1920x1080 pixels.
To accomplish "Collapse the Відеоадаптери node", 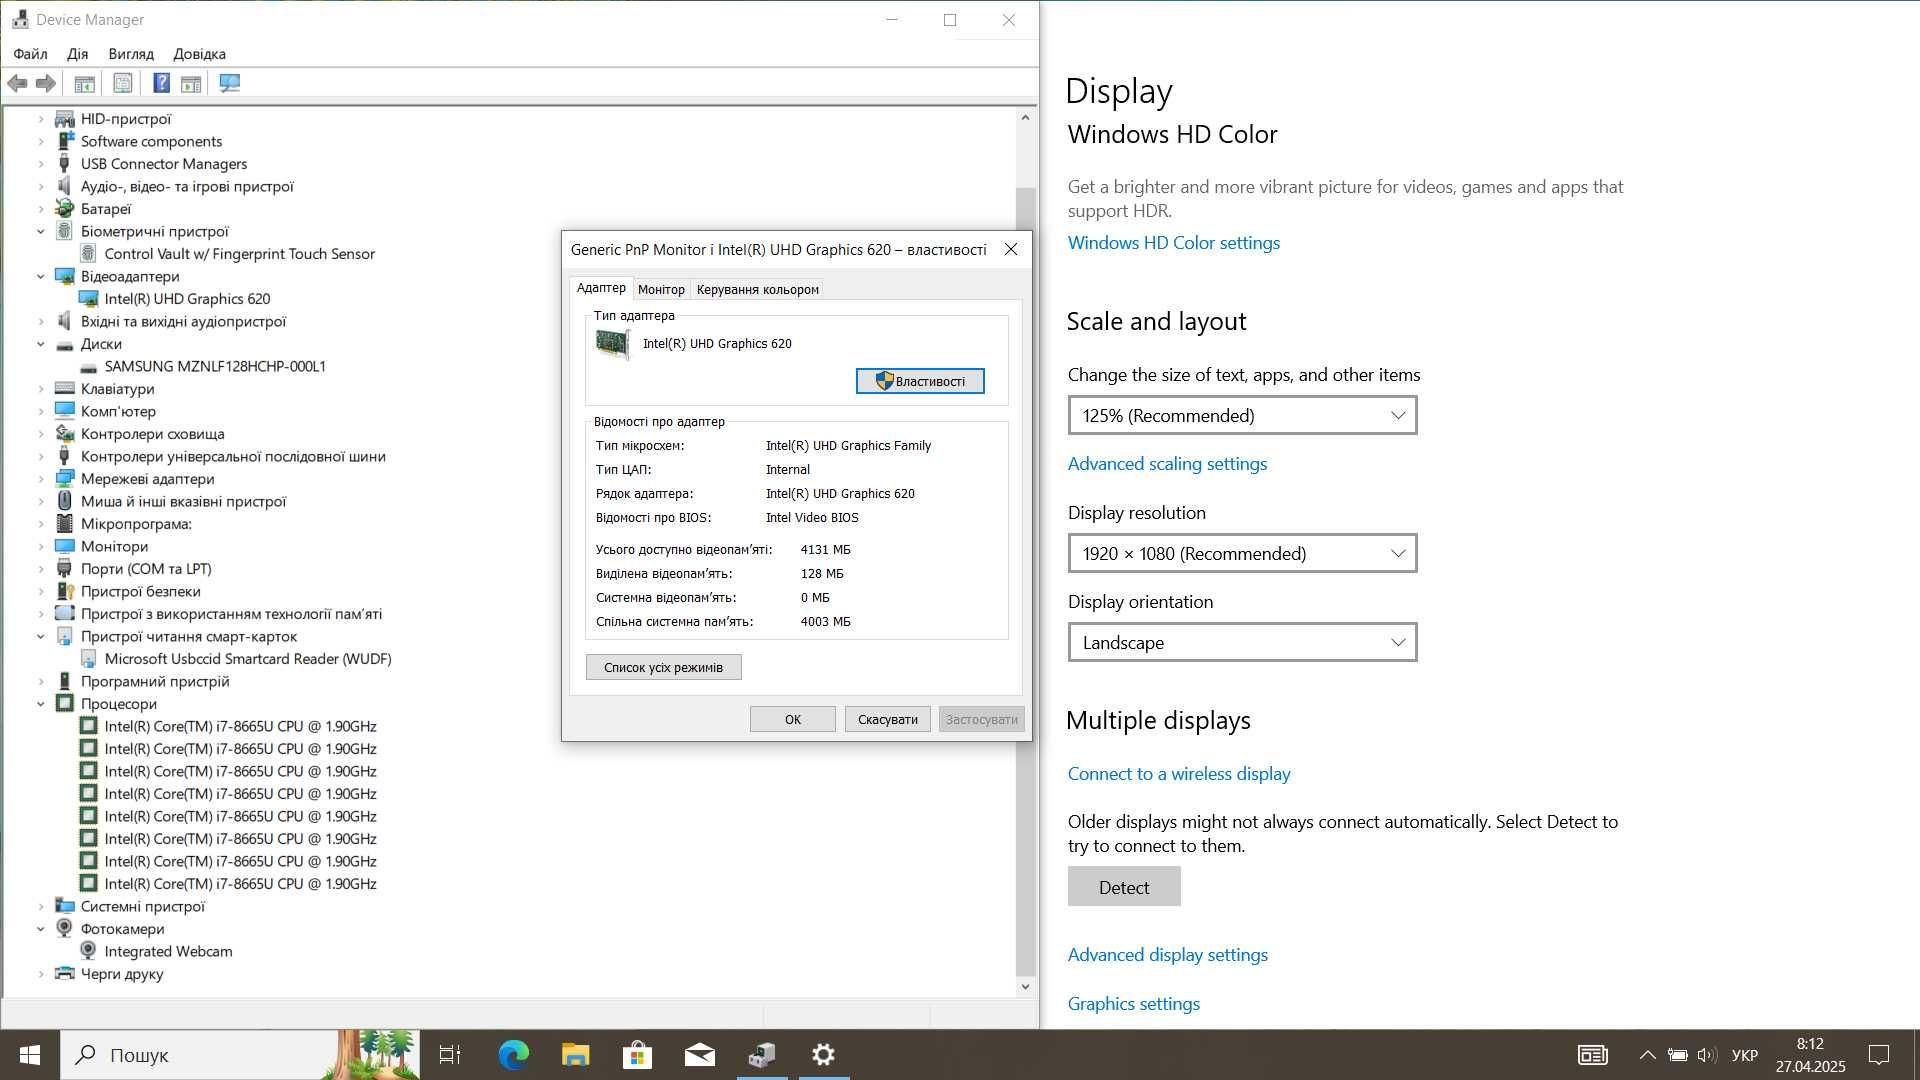I will point(41,277).
